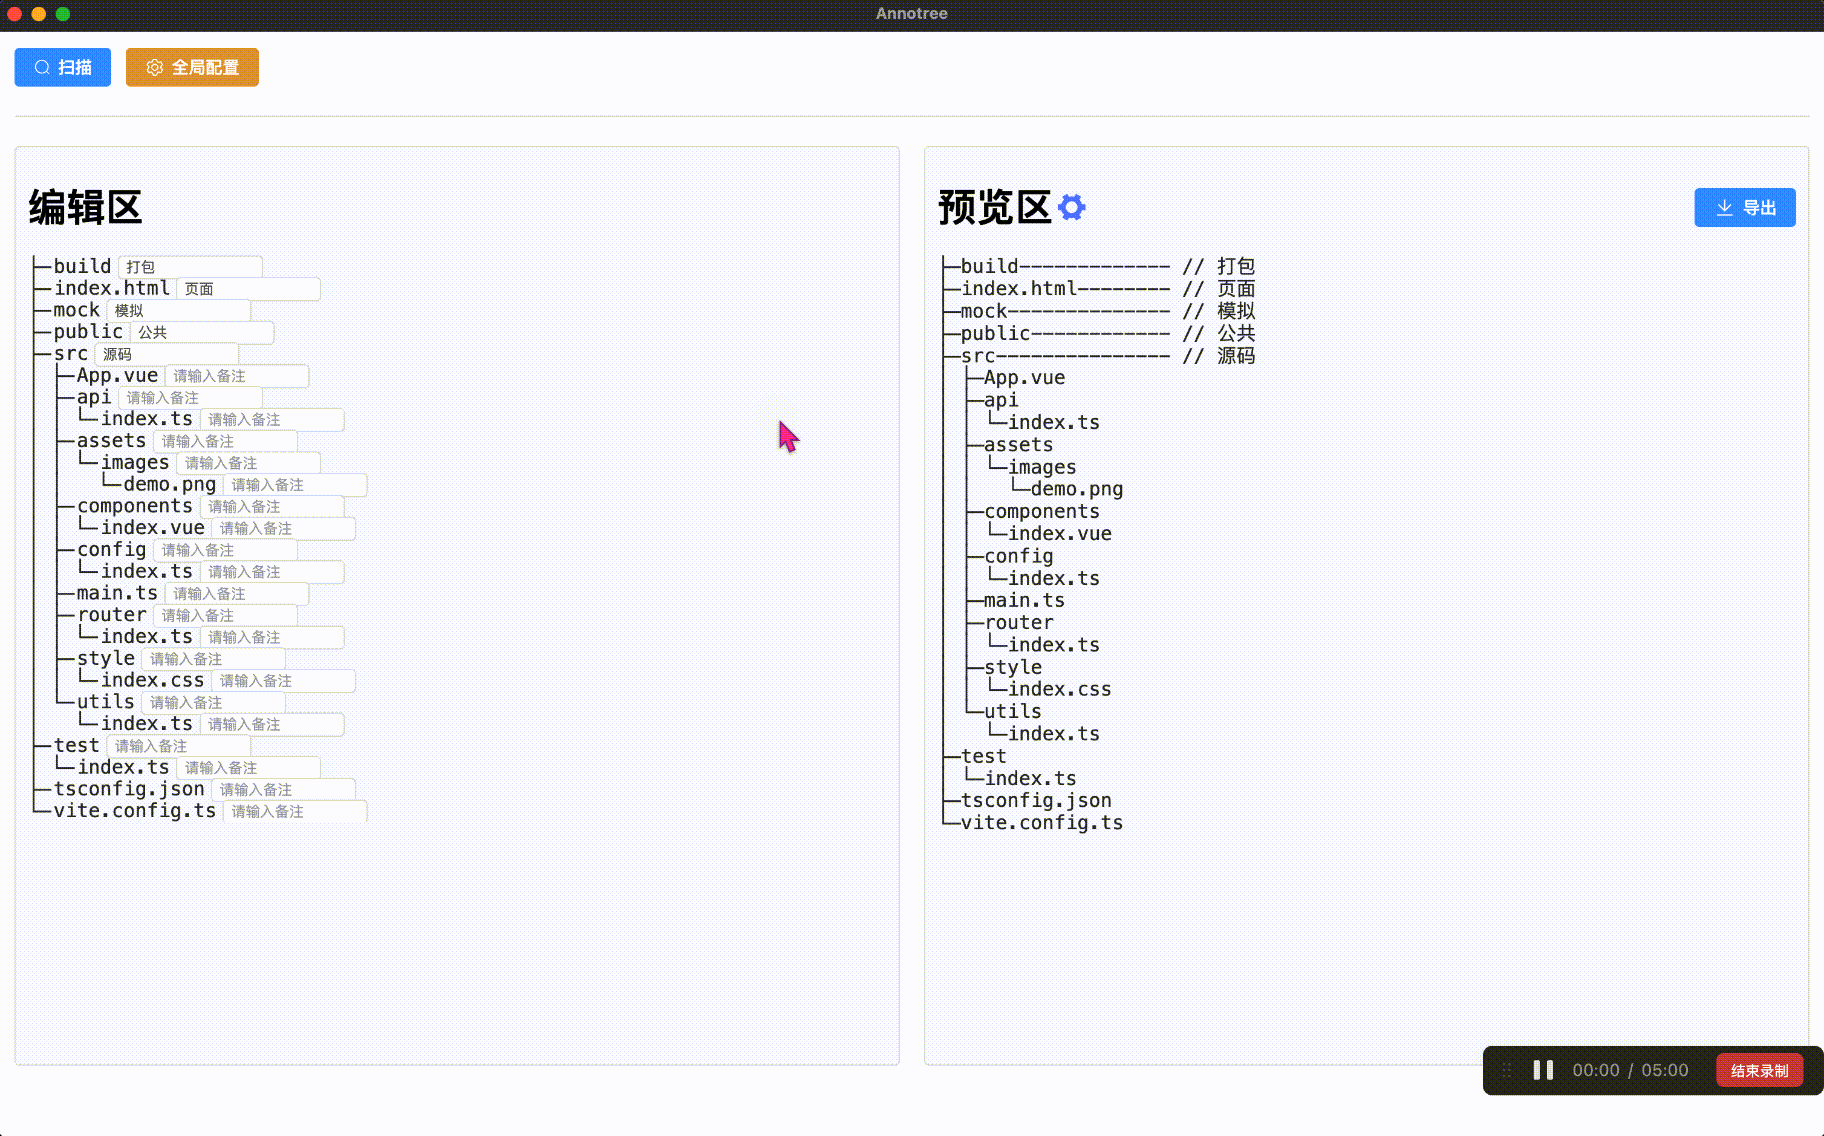Click the 模拟 annotation next to mock

[179, 310]
